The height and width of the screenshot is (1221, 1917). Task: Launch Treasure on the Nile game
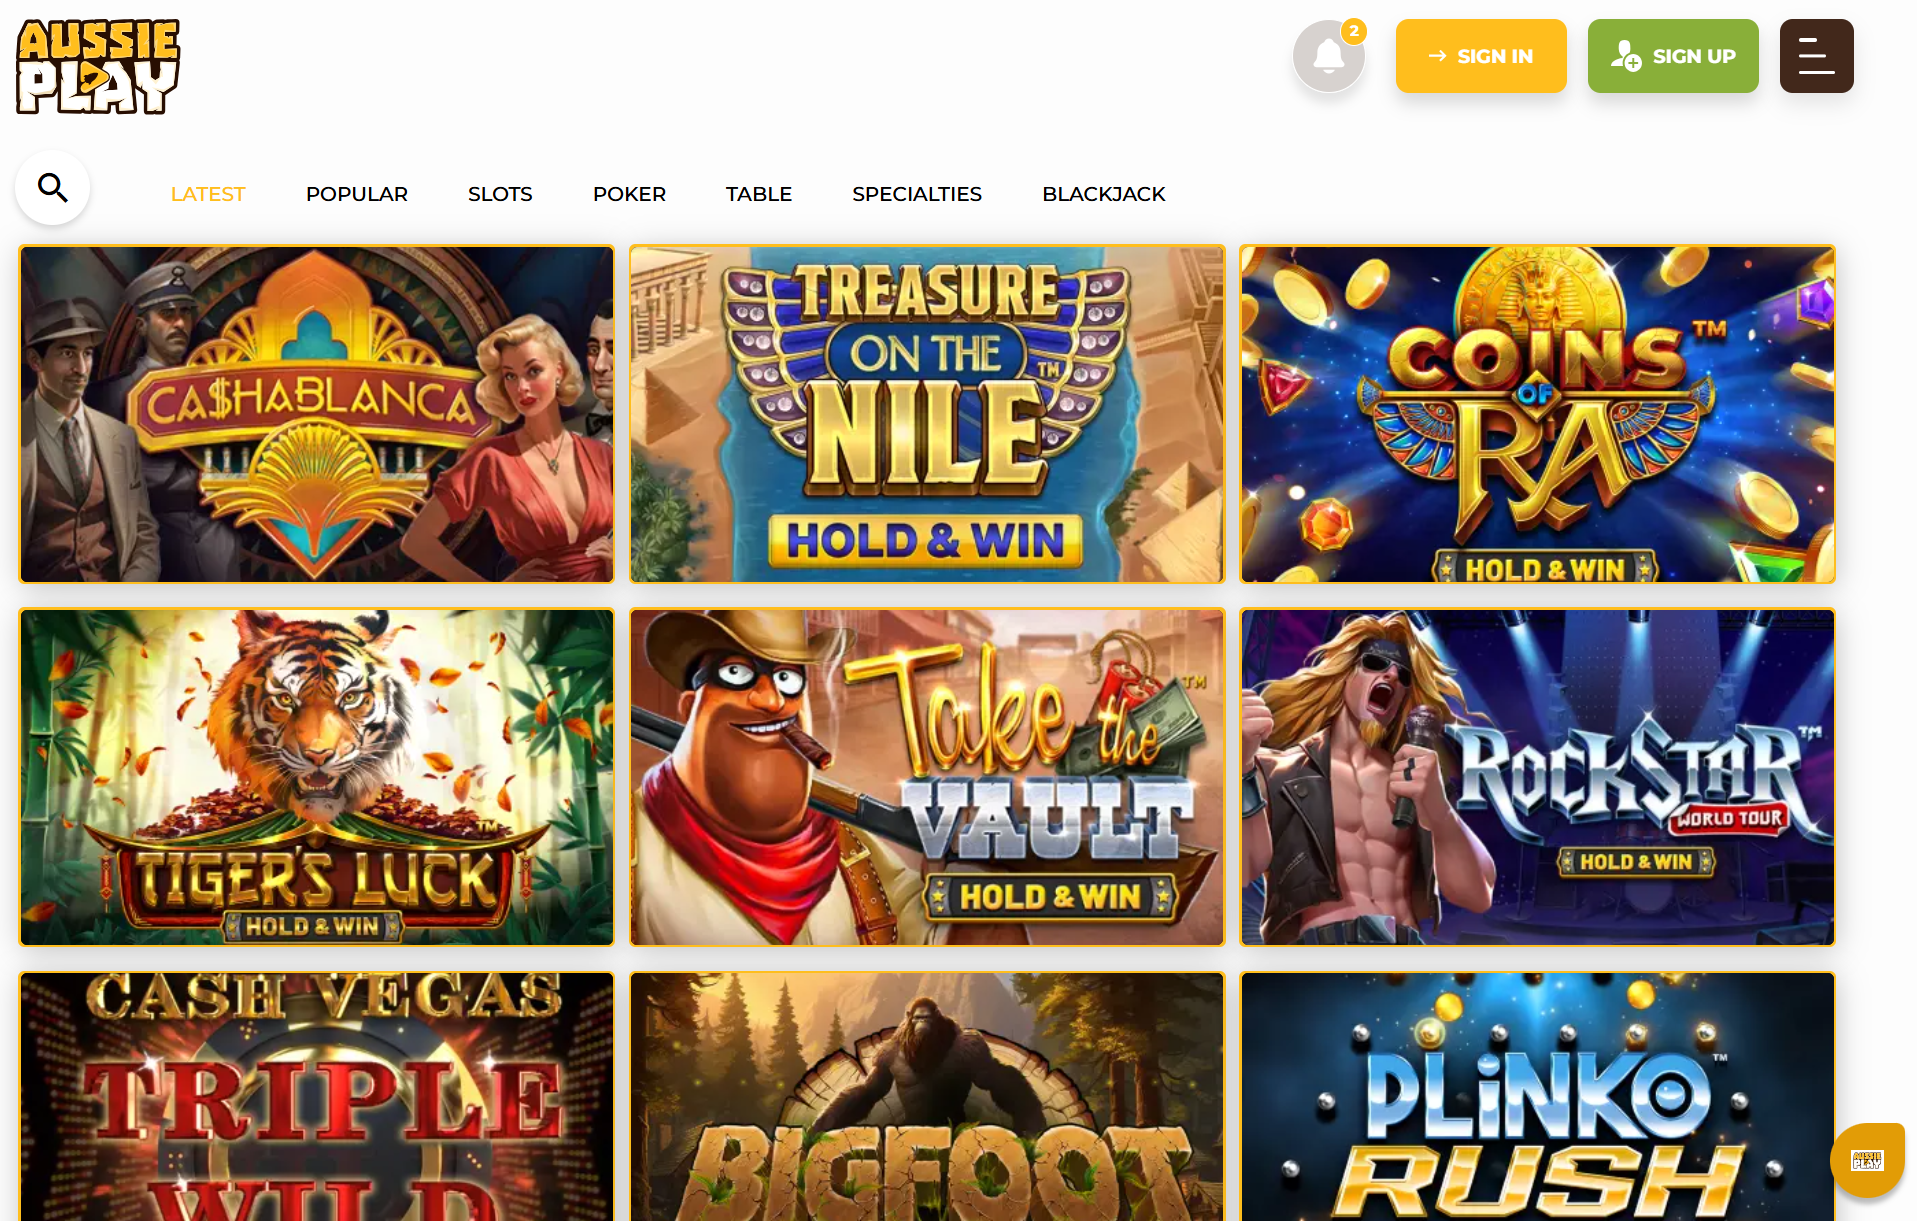coord(927,414)
